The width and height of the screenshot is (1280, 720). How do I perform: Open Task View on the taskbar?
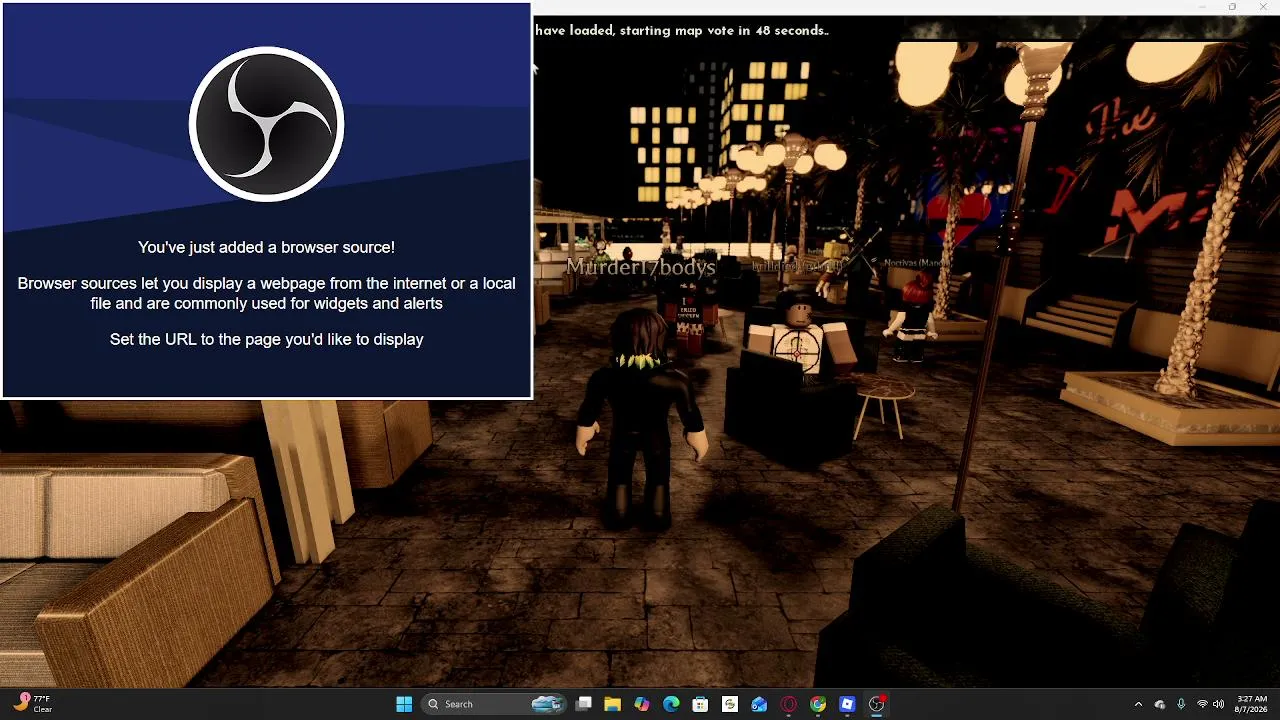(x=584, y=704)
